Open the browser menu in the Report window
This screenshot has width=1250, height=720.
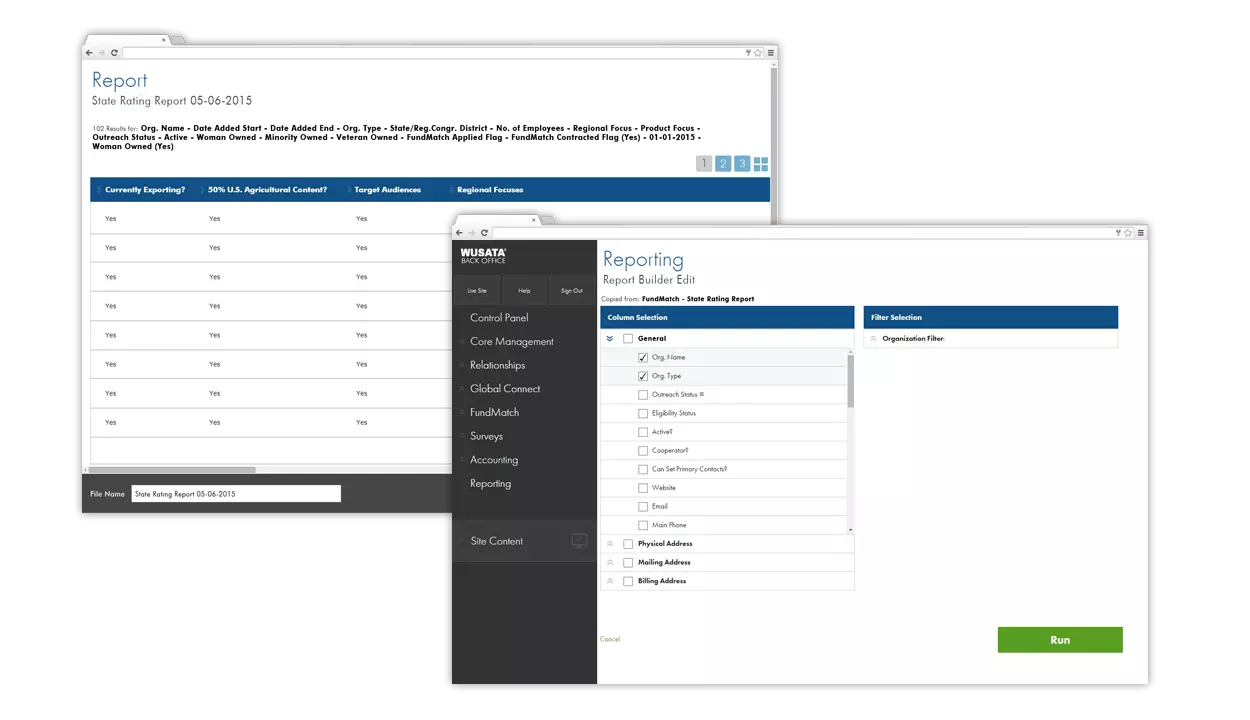(x=769, y=53)
